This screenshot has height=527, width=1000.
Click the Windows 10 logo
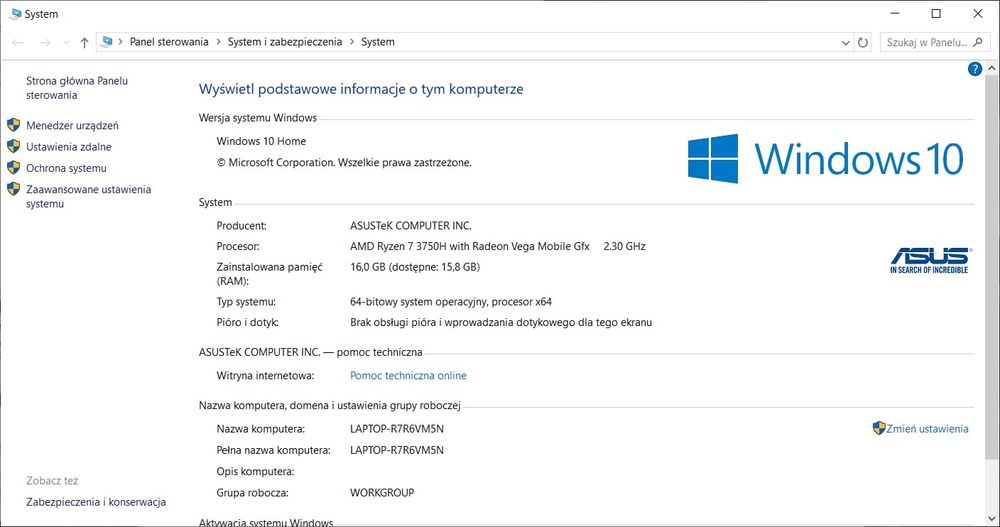coord(825,158)
